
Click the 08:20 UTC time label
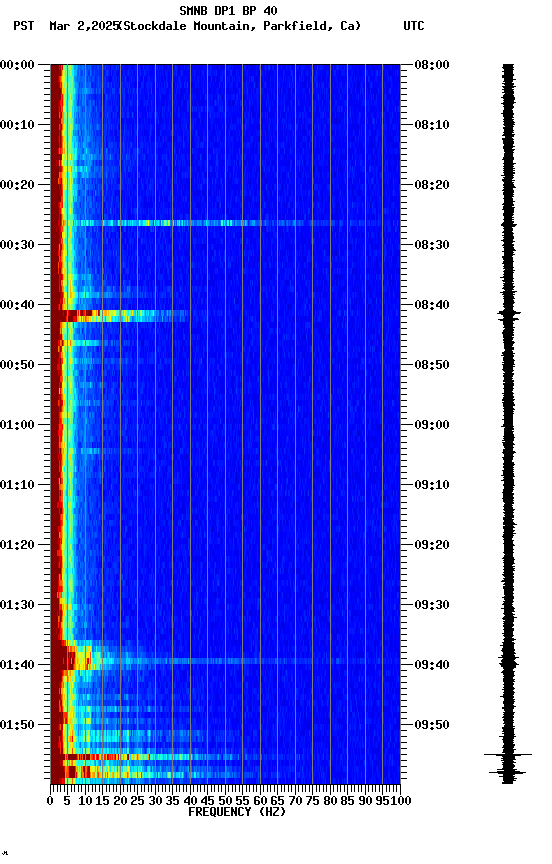[x=432, y=185]
